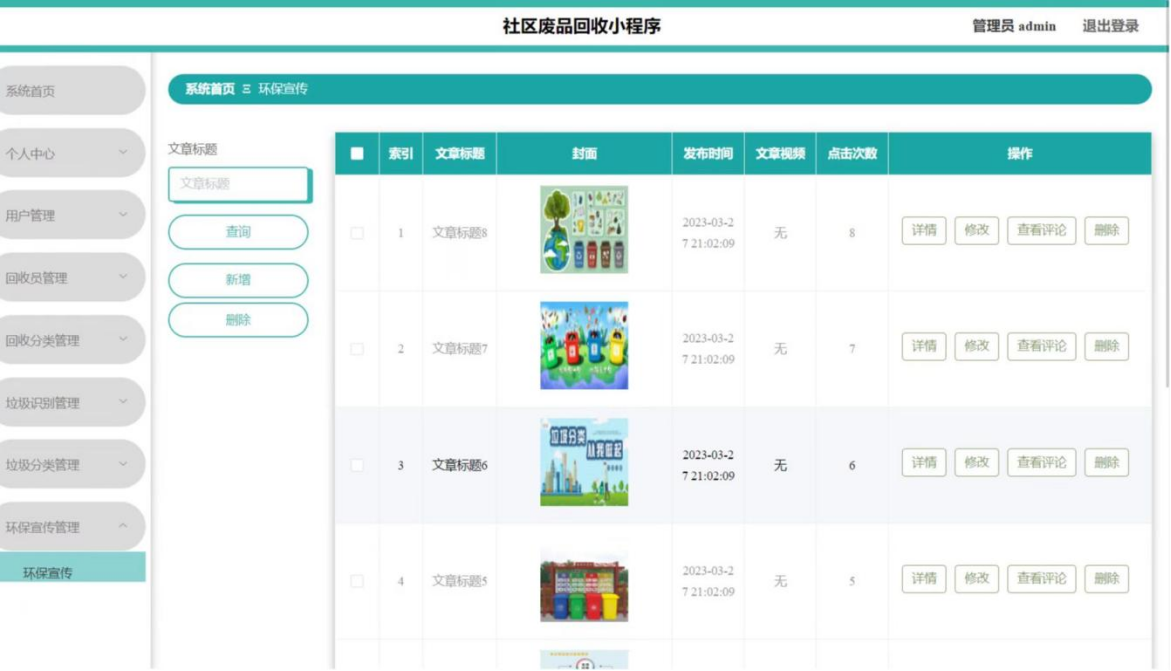Open 详情 for 文章标题7
The height and width of the screenshot is (671, 1171).
click(x=924, y=346)
